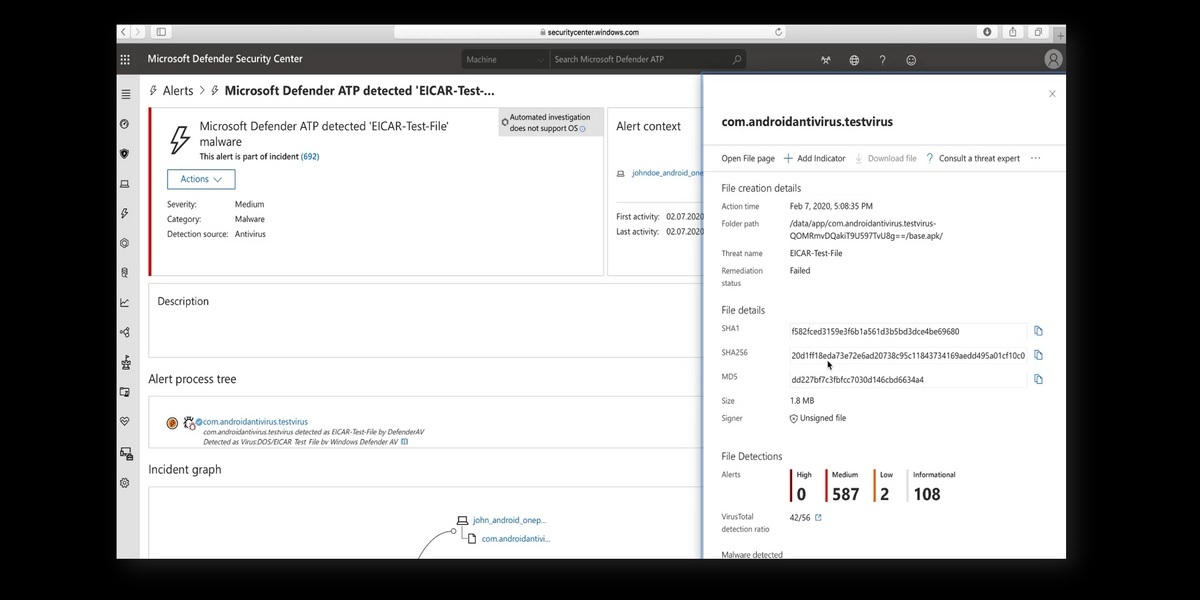Open the app launcher waffle icon
The height and width of the screenshot is (600, 1200).
[x=125, y=59]
